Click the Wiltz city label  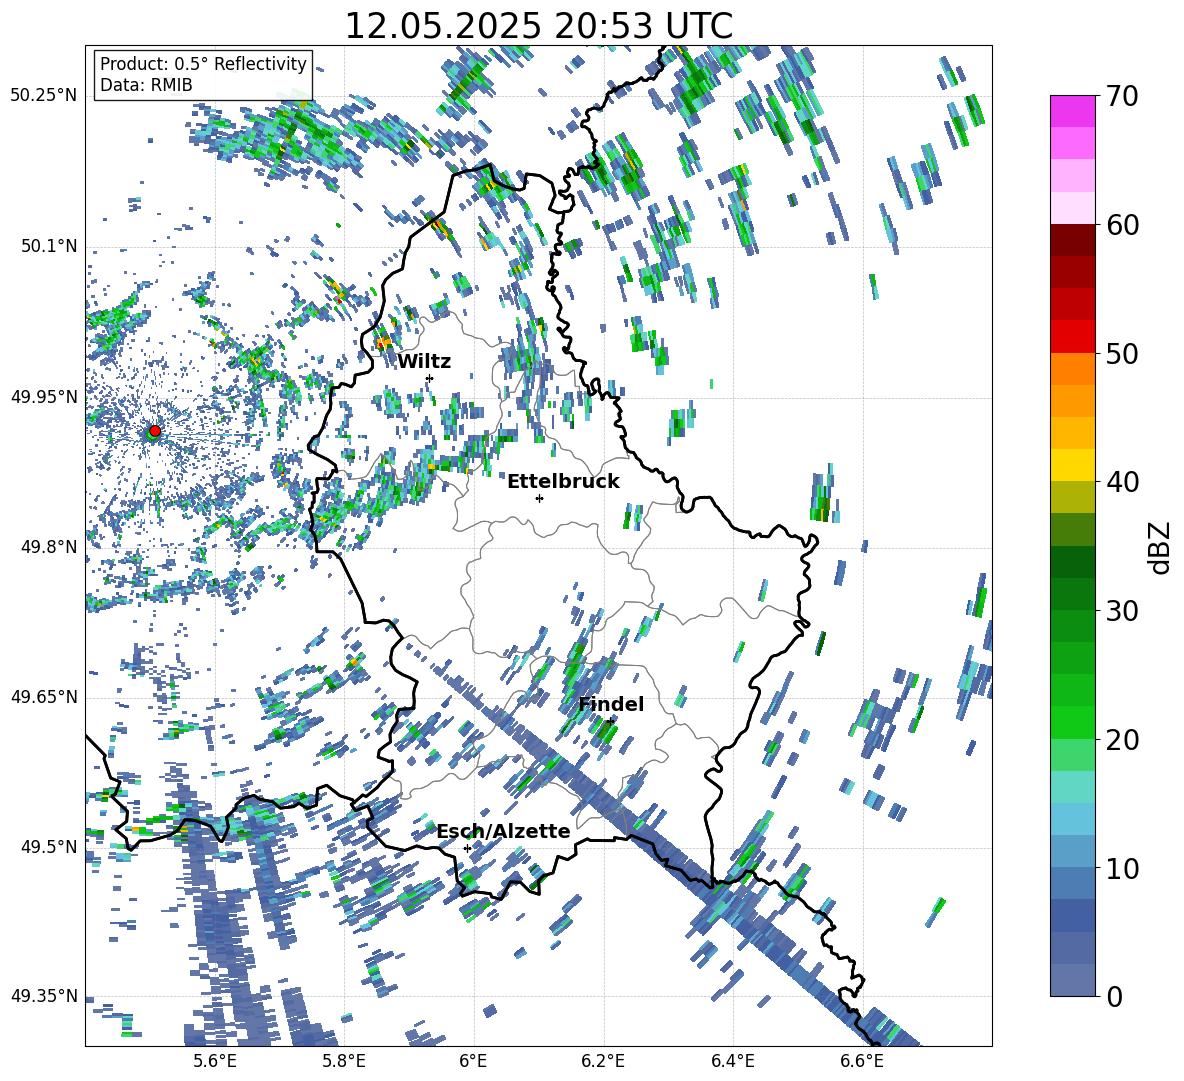coord(424,362)
